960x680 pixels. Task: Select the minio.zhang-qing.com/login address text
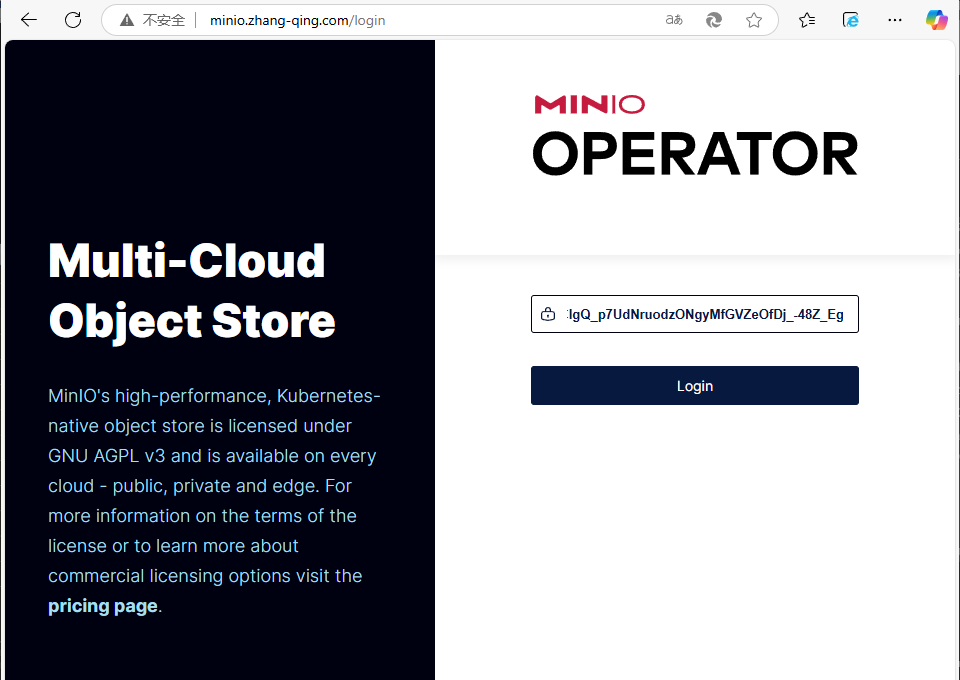(298, 20)
